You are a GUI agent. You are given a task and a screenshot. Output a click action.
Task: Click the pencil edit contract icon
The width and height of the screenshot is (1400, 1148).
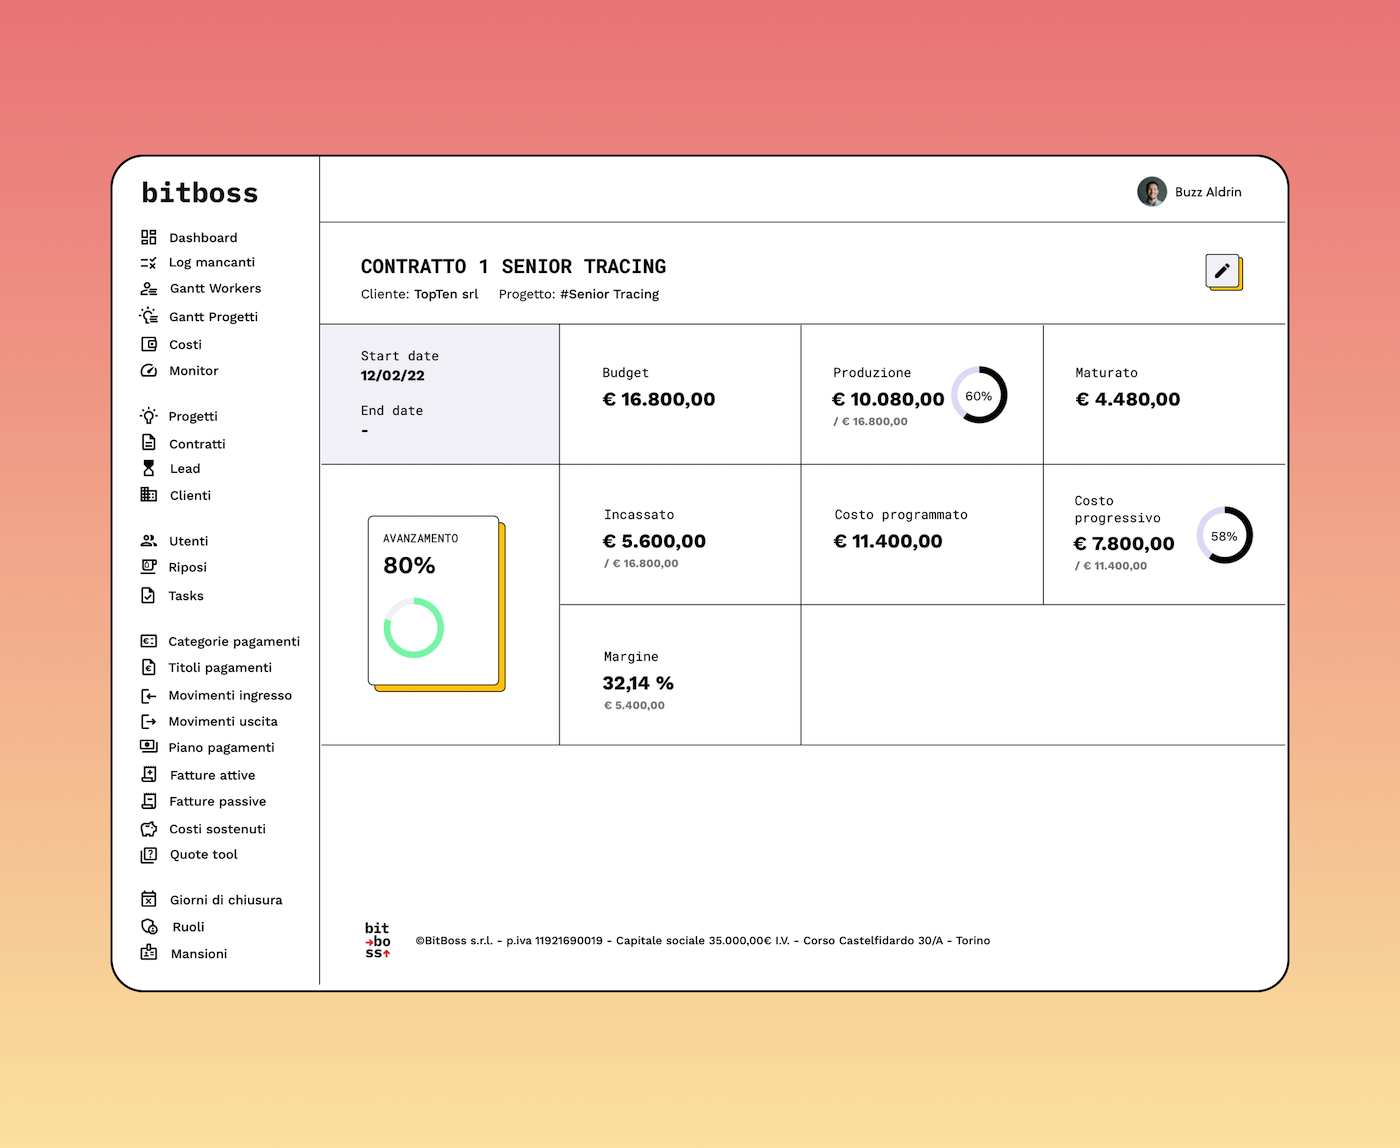click(1222, 270)
